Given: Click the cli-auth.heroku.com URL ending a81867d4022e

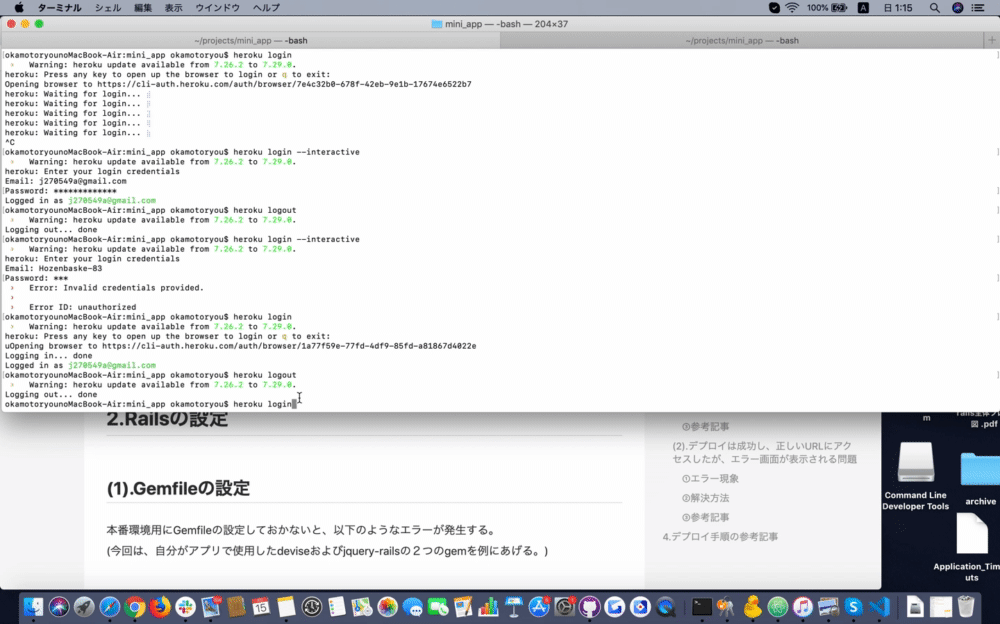Looking at the screenshot, I should point(289,346).
